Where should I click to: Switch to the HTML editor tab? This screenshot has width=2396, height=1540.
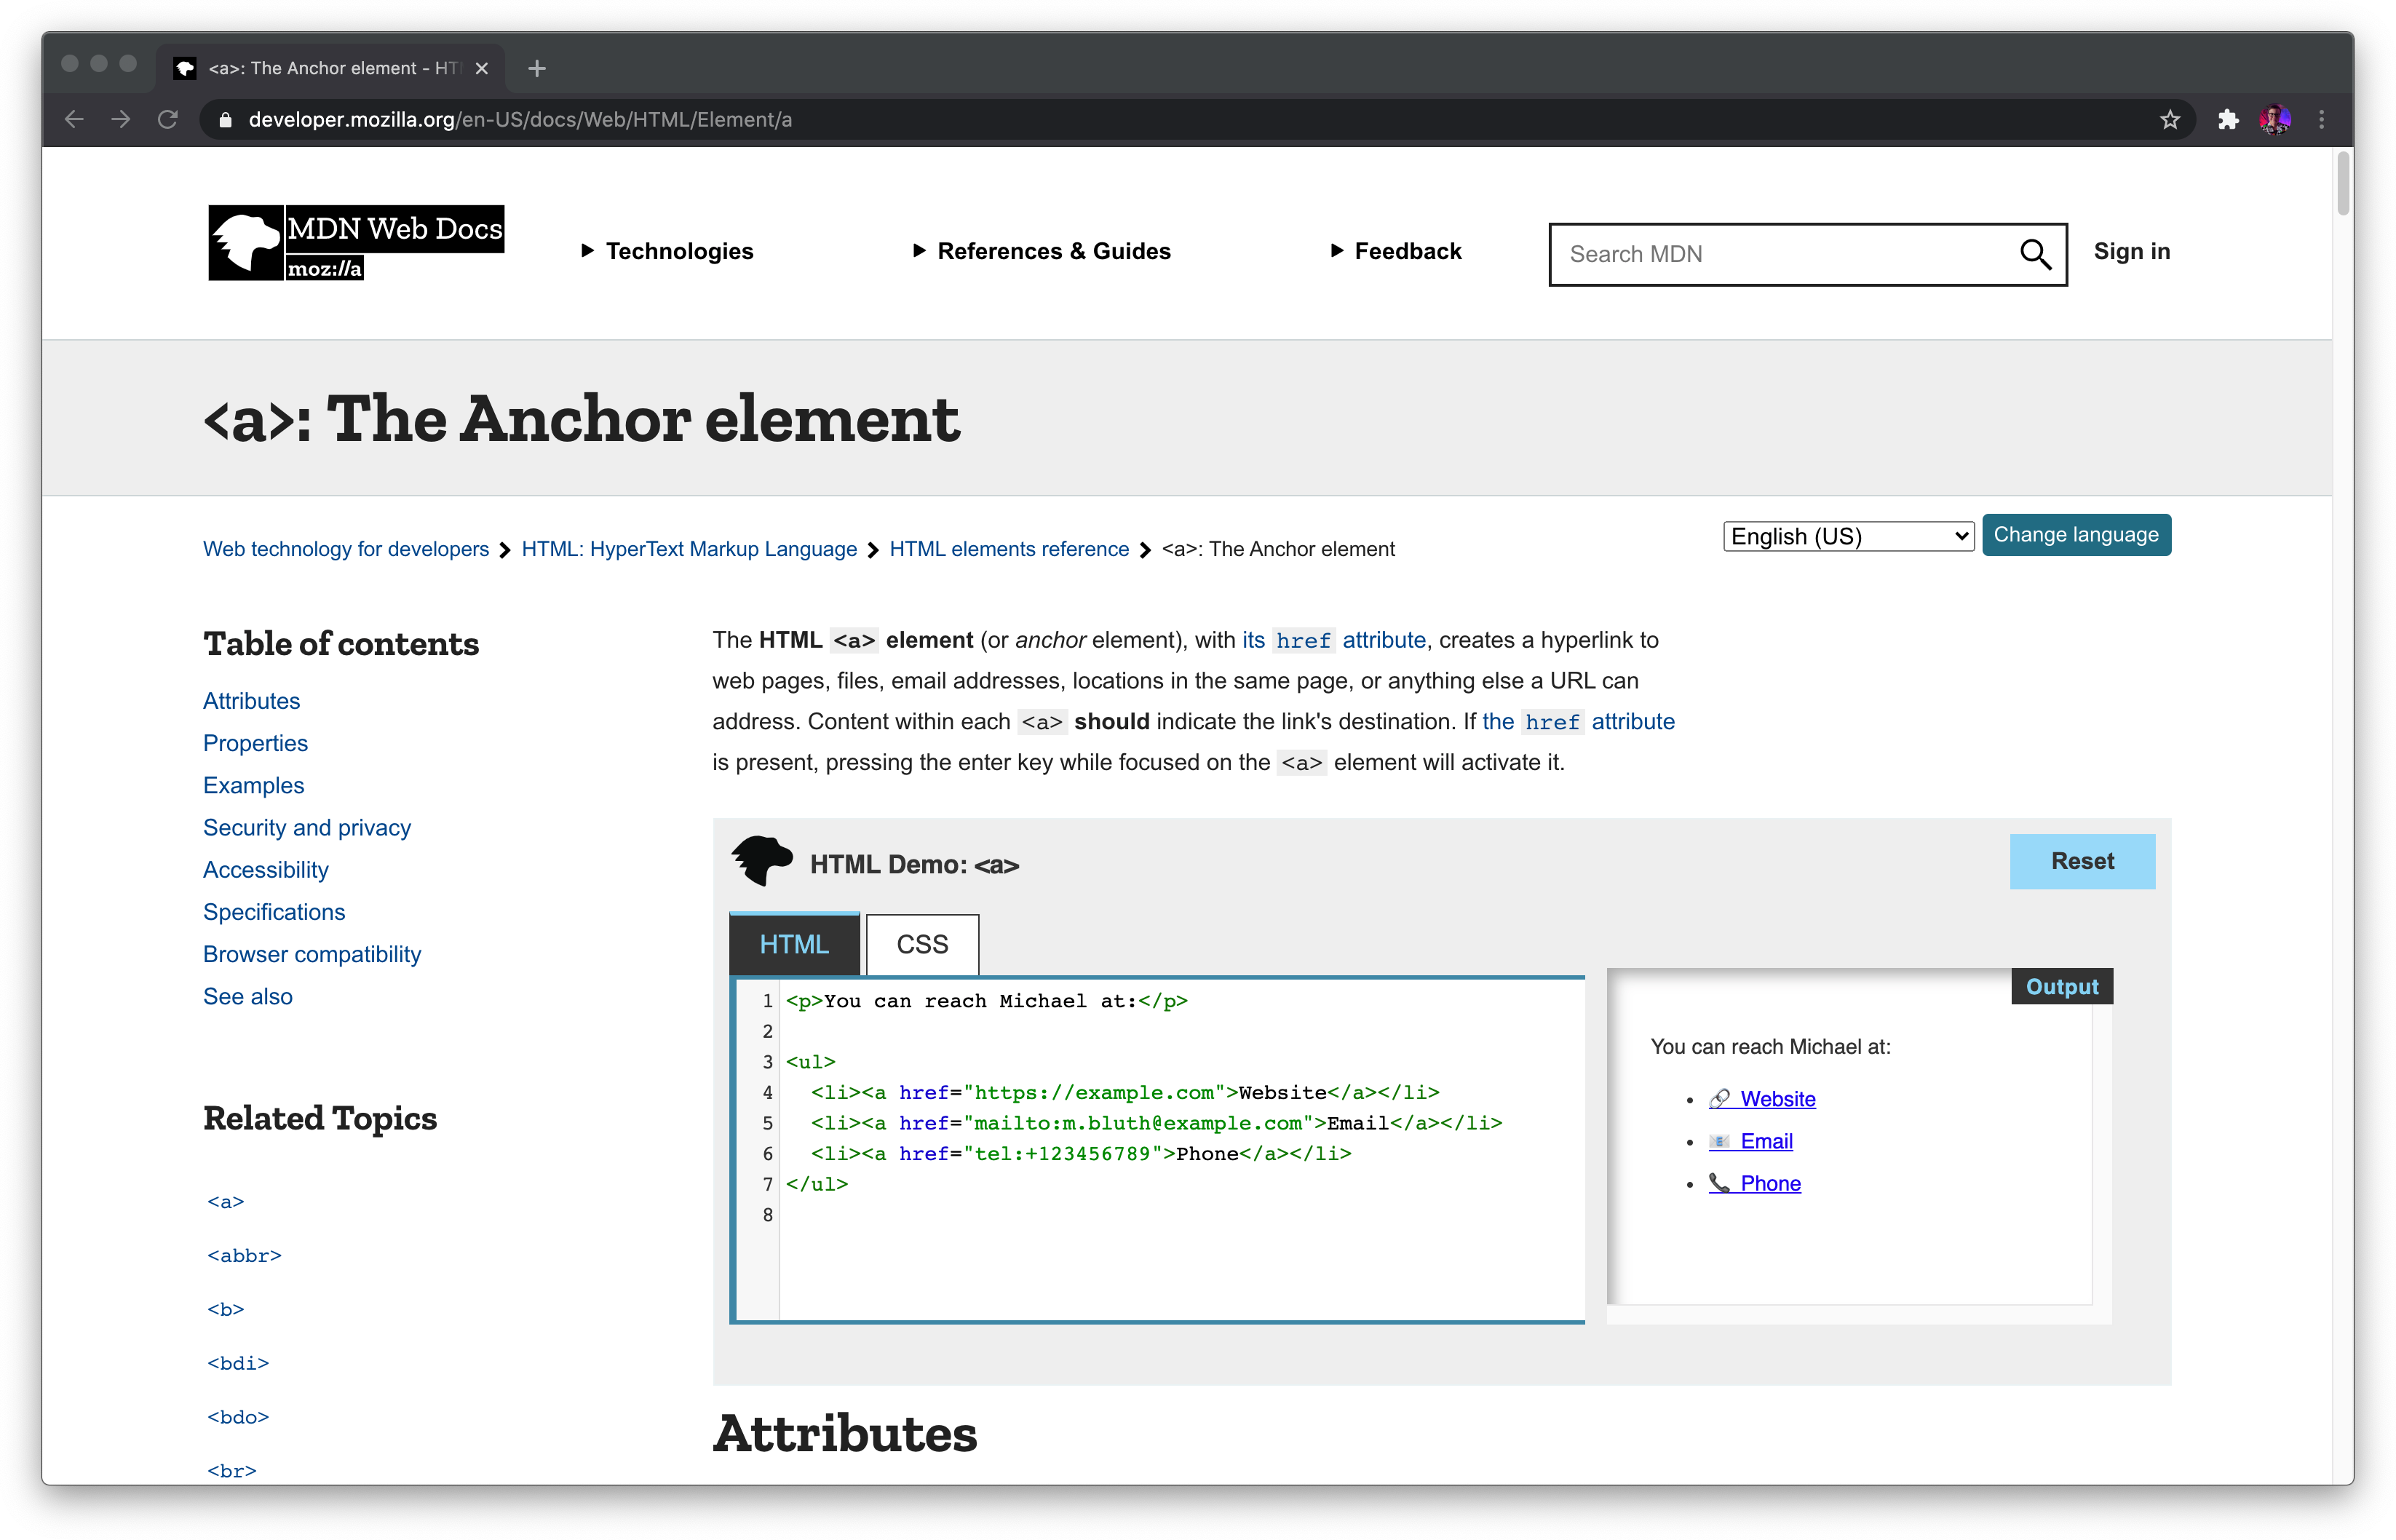[794, 944]
